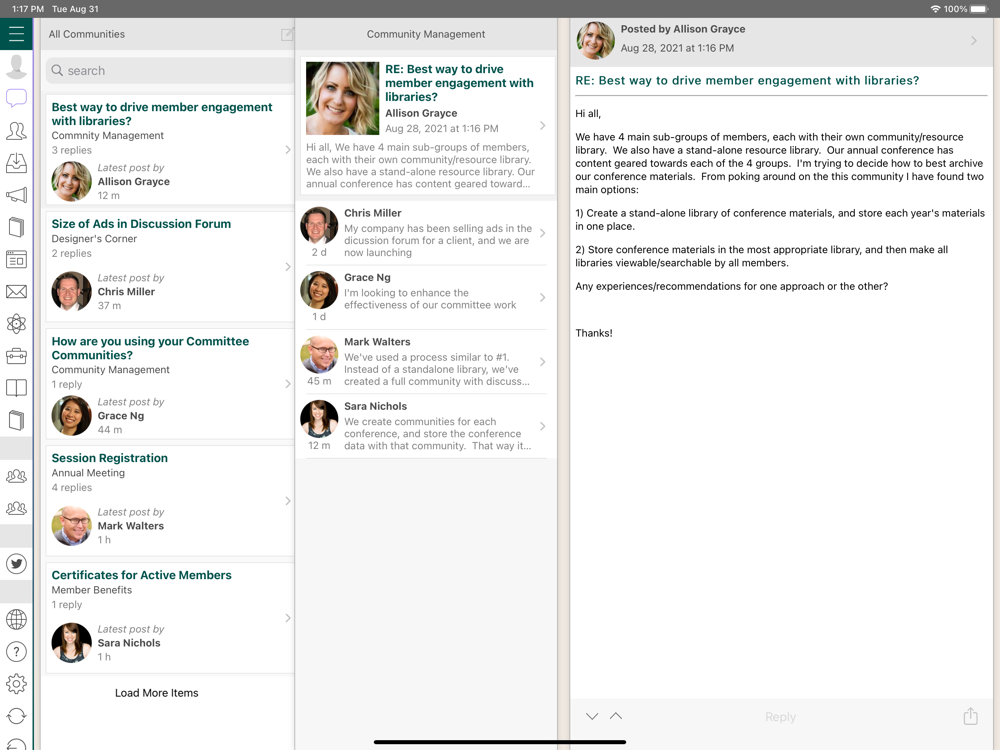Open the briefcase icon in sidebar
The height and width of the screenshot is (750, 1000).
click(16, 356)
